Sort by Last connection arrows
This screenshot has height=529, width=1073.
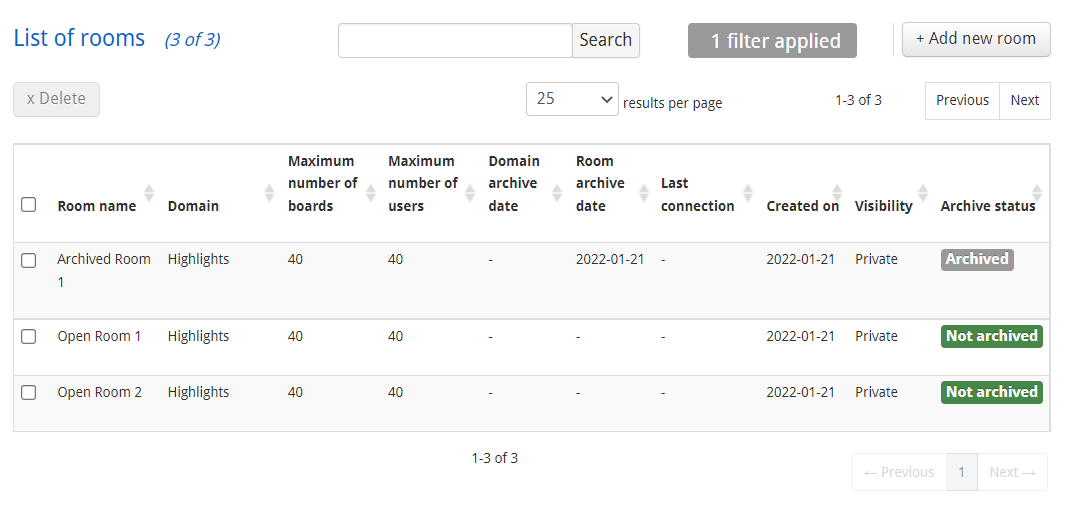tap(748, 194)
